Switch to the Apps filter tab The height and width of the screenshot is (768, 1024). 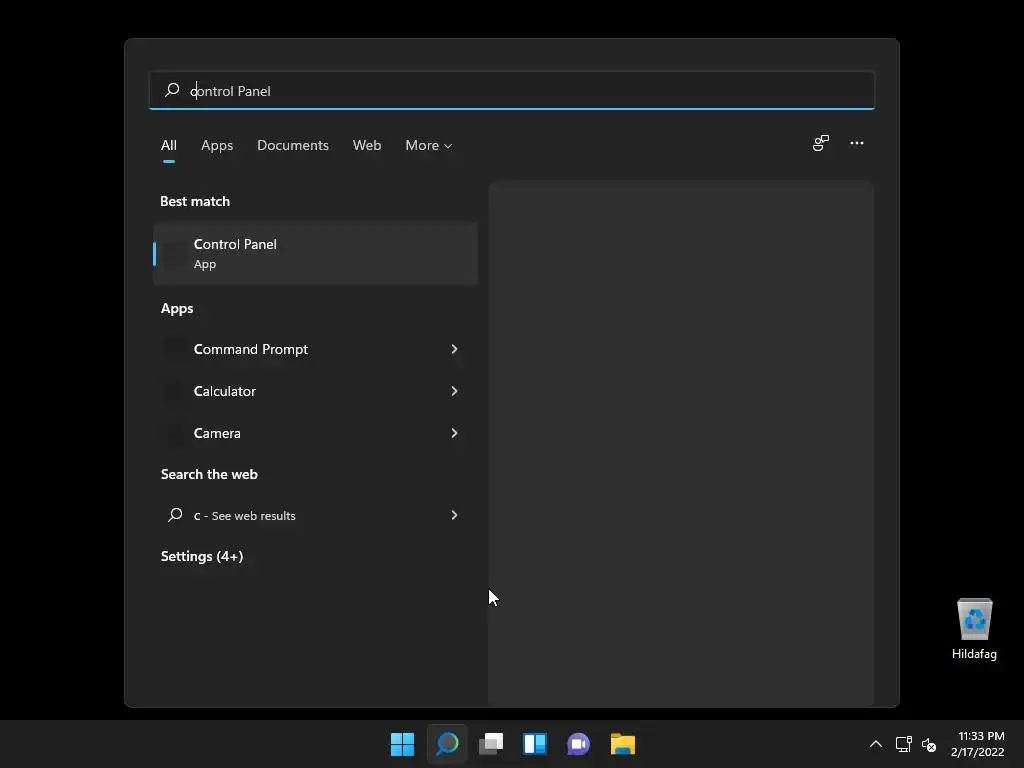pos(217,145)
